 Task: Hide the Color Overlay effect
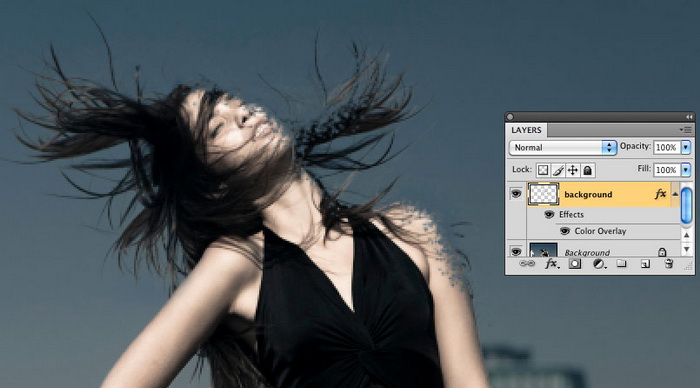[565, 231]
